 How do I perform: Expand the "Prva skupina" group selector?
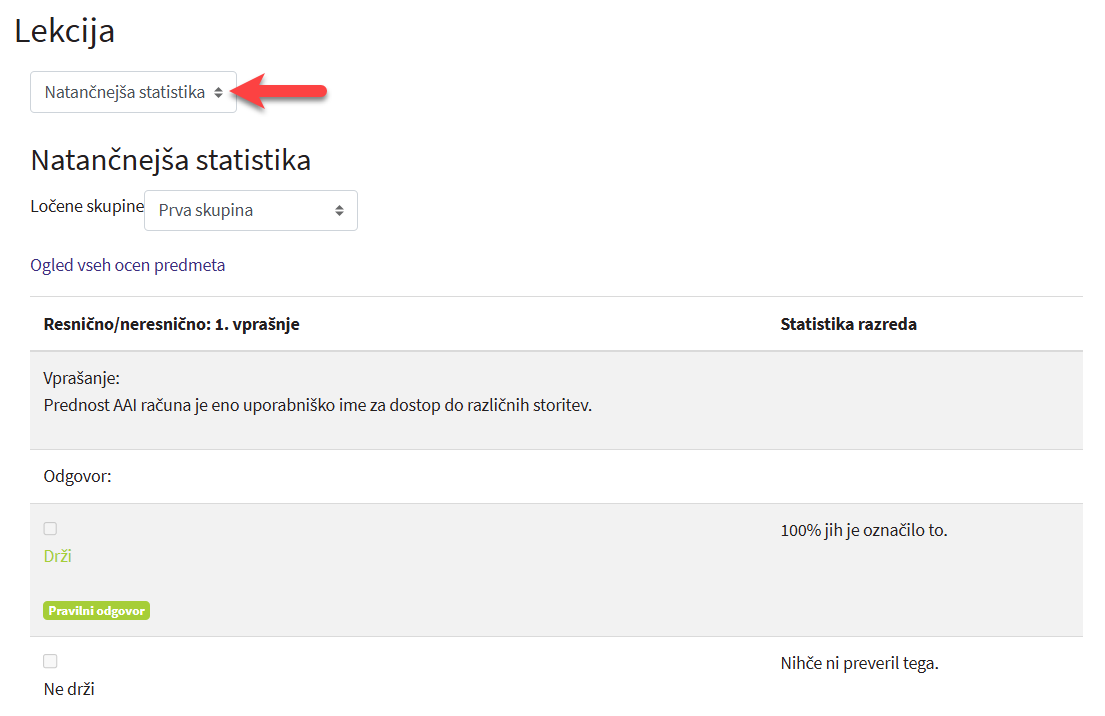250,211
